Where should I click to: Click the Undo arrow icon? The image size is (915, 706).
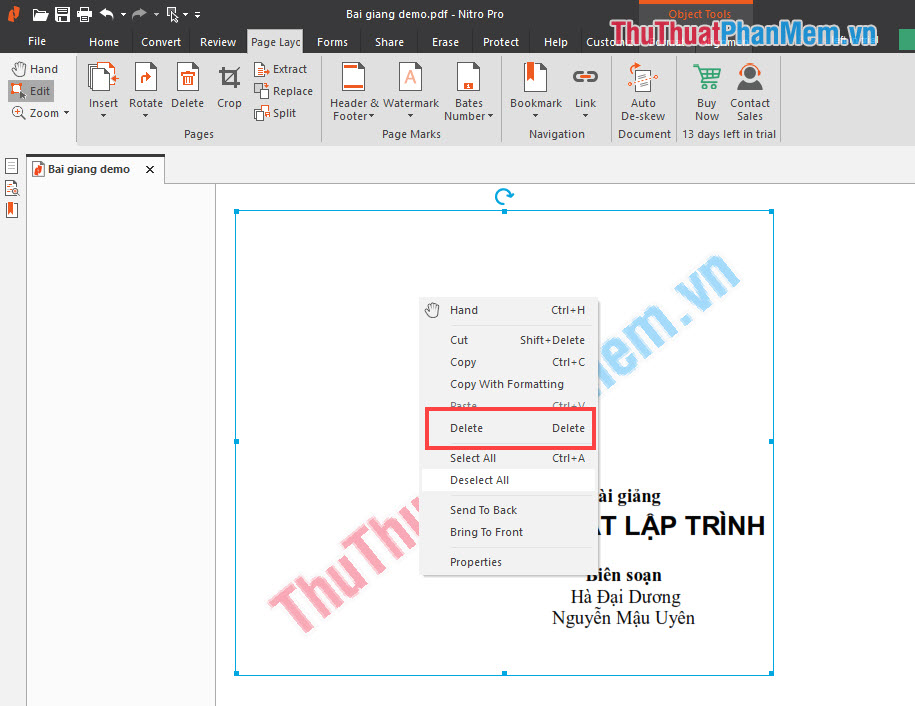coord(107,14)
